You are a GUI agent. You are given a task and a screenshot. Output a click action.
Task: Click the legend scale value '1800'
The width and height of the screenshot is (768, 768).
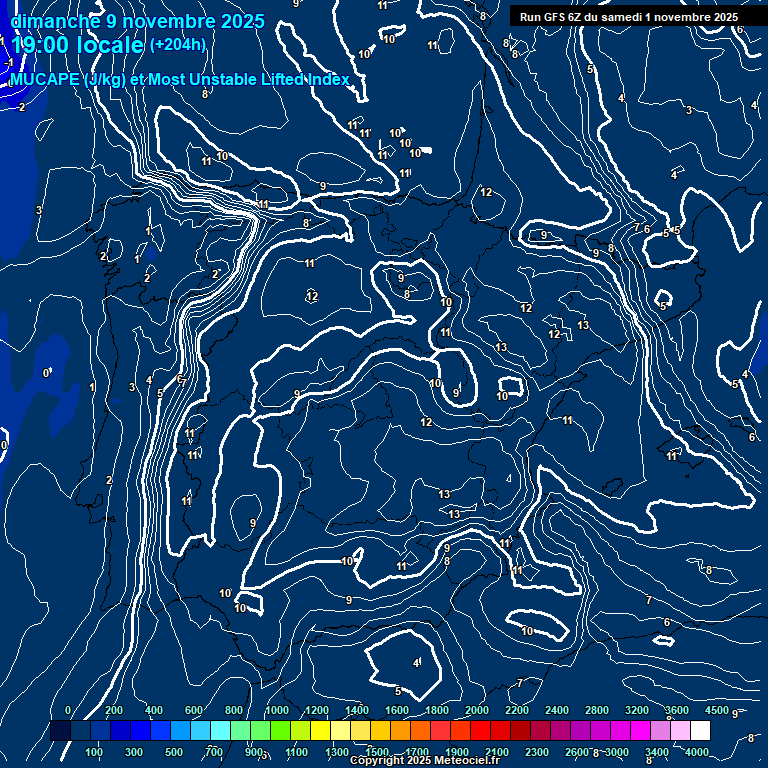coord(437,710)
